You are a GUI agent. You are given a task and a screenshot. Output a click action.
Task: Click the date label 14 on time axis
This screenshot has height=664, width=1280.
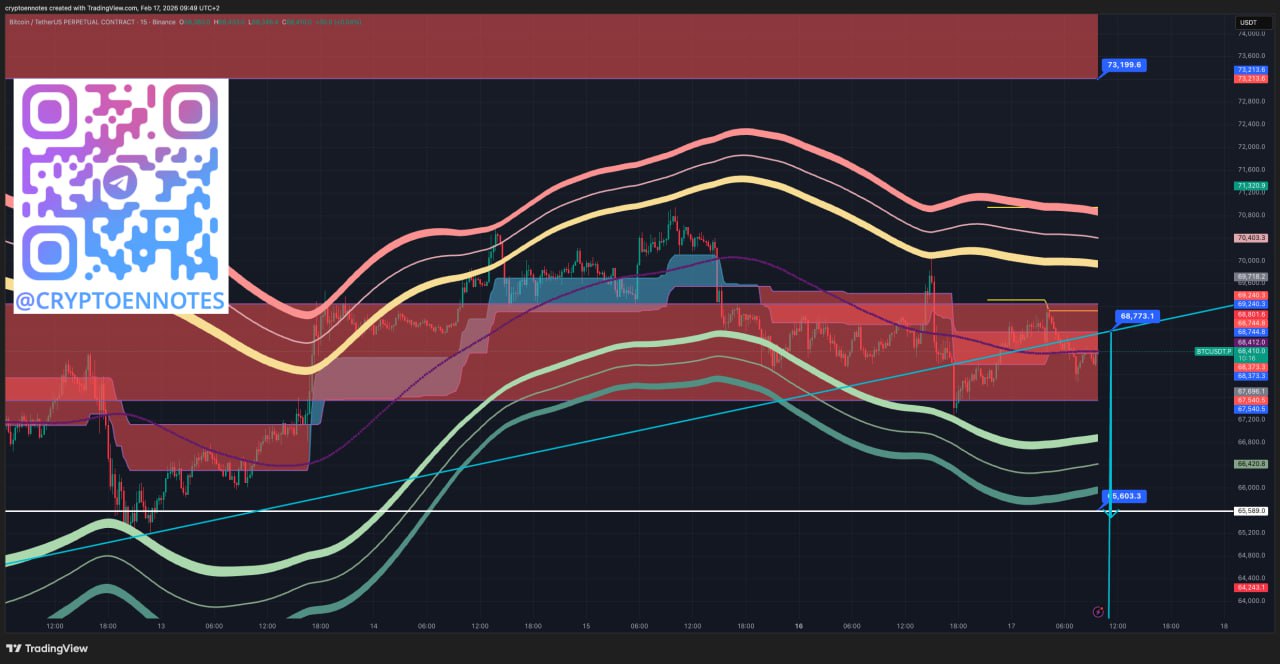(373, 626)
